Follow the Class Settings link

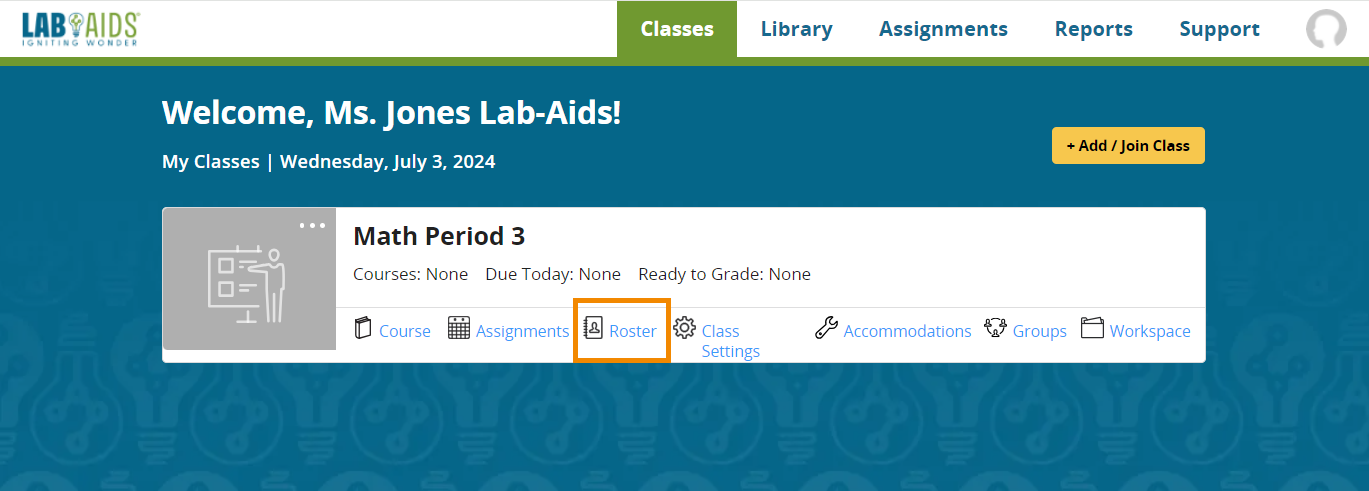click(729, 341)
